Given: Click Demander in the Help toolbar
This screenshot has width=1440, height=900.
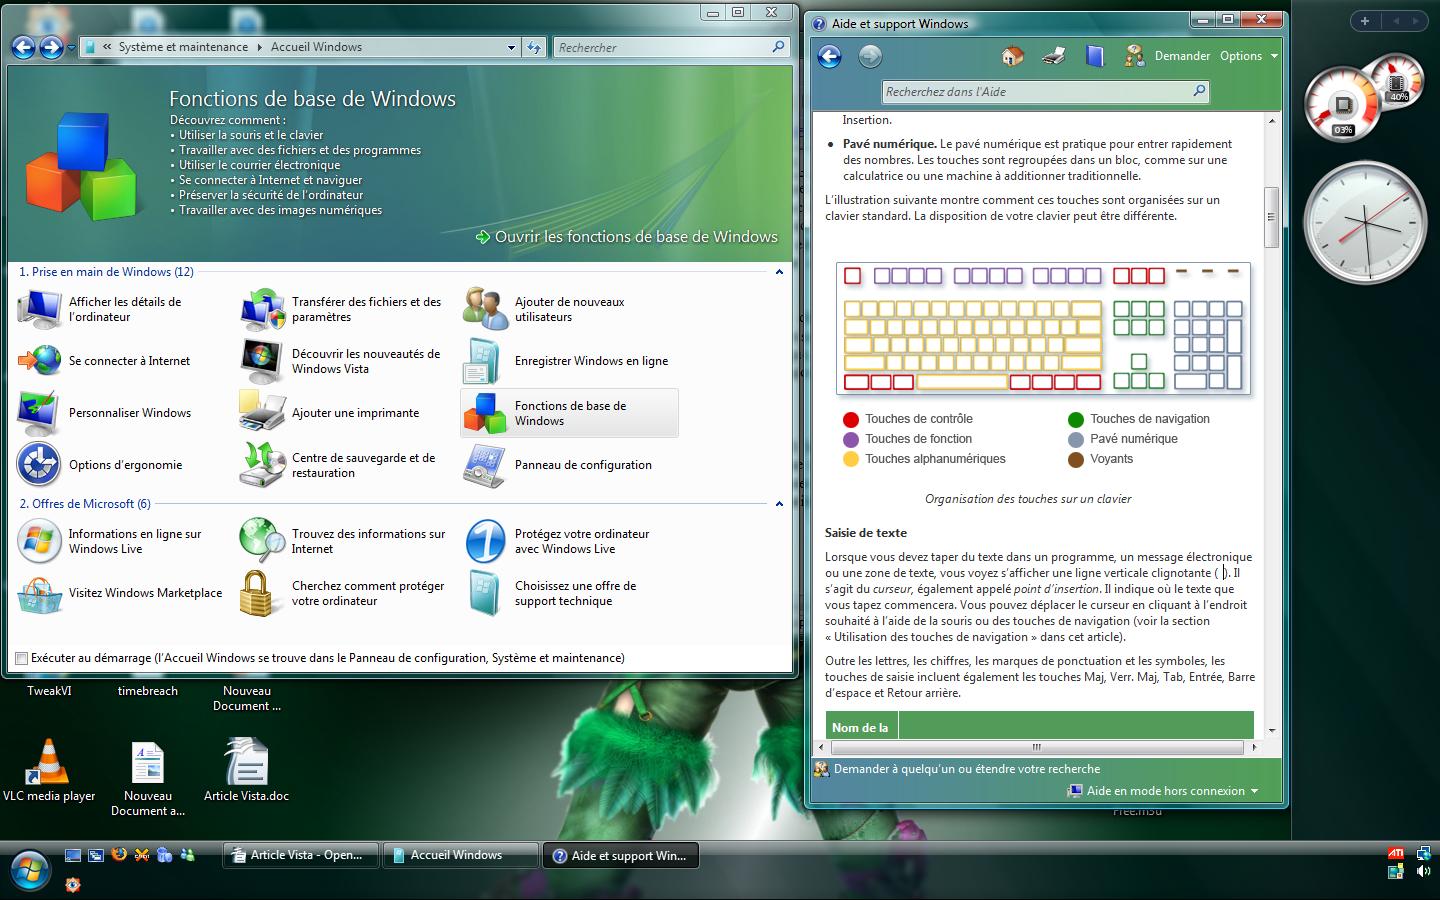Looking at the screenshot, I should (1182, 56).
